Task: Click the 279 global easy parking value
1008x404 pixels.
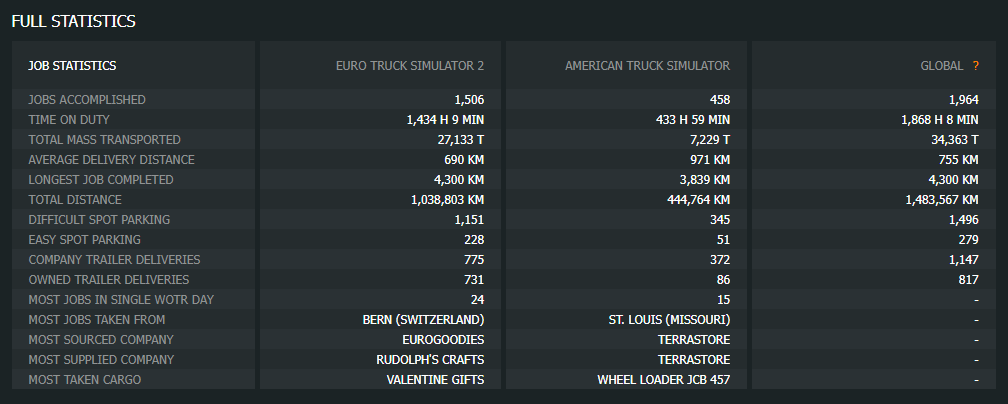Action: (x=968, y=239)
